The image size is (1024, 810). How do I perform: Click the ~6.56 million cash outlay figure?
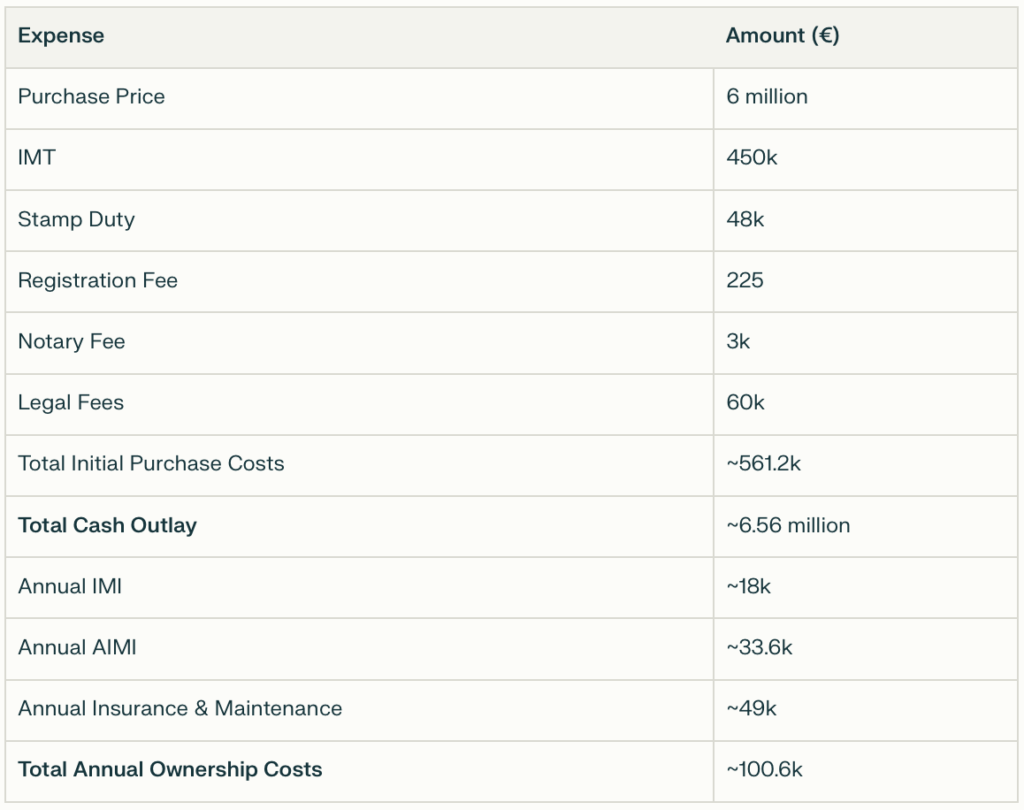(x=786, y=525)
